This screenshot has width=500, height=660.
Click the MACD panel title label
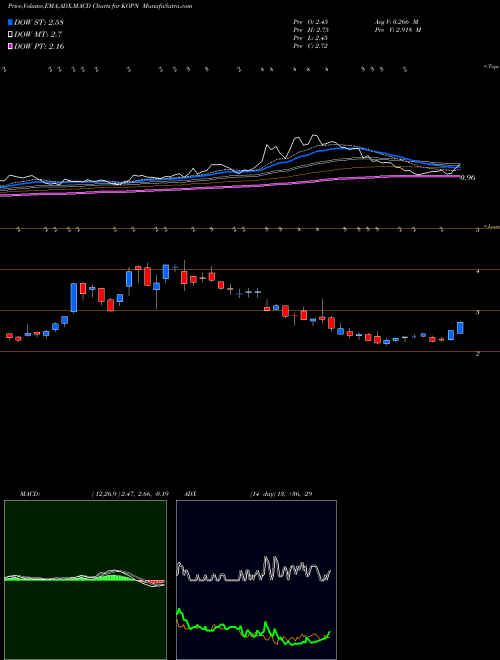tap(30, 494)
